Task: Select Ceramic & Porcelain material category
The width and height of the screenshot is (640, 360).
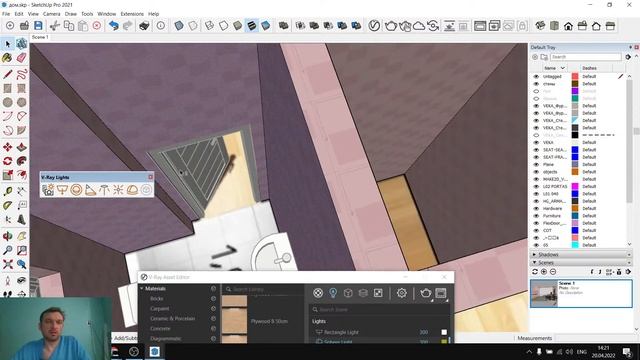Action: (x=172, y=318)
